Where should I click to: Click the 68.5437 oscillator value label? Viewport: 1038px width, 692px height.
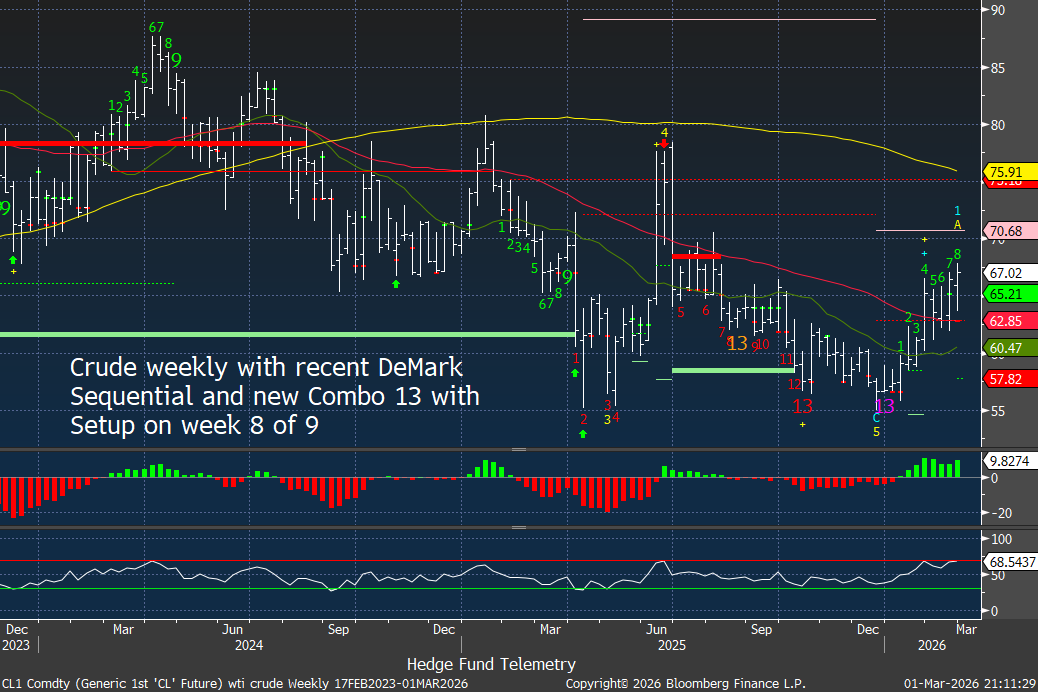(1007, 562)
